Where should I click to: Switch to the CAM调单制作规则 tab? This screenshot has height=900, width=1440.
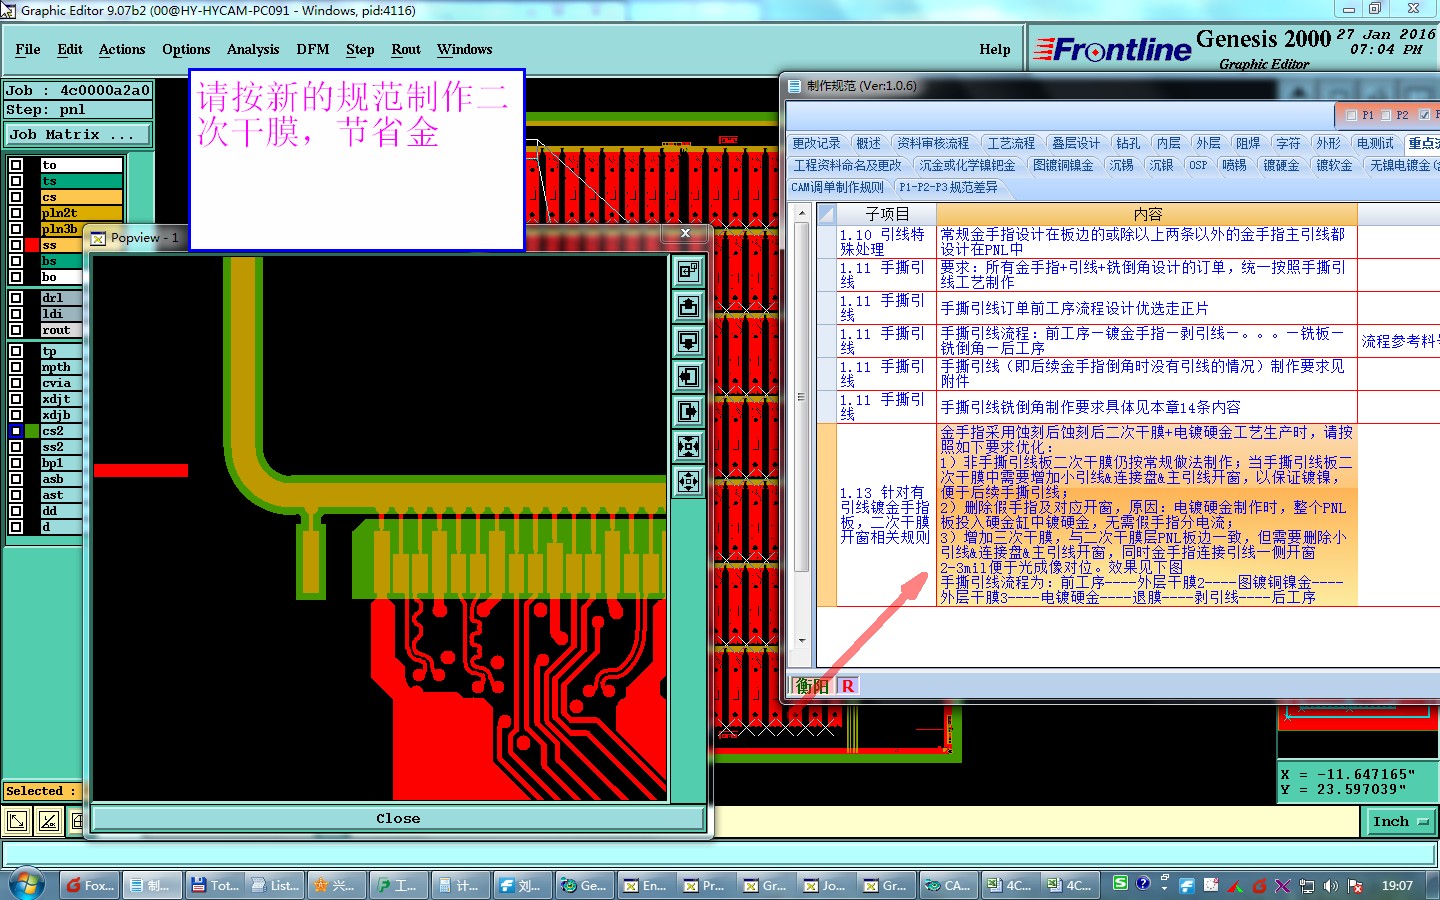pyautogui.click(x=838, y=187)
